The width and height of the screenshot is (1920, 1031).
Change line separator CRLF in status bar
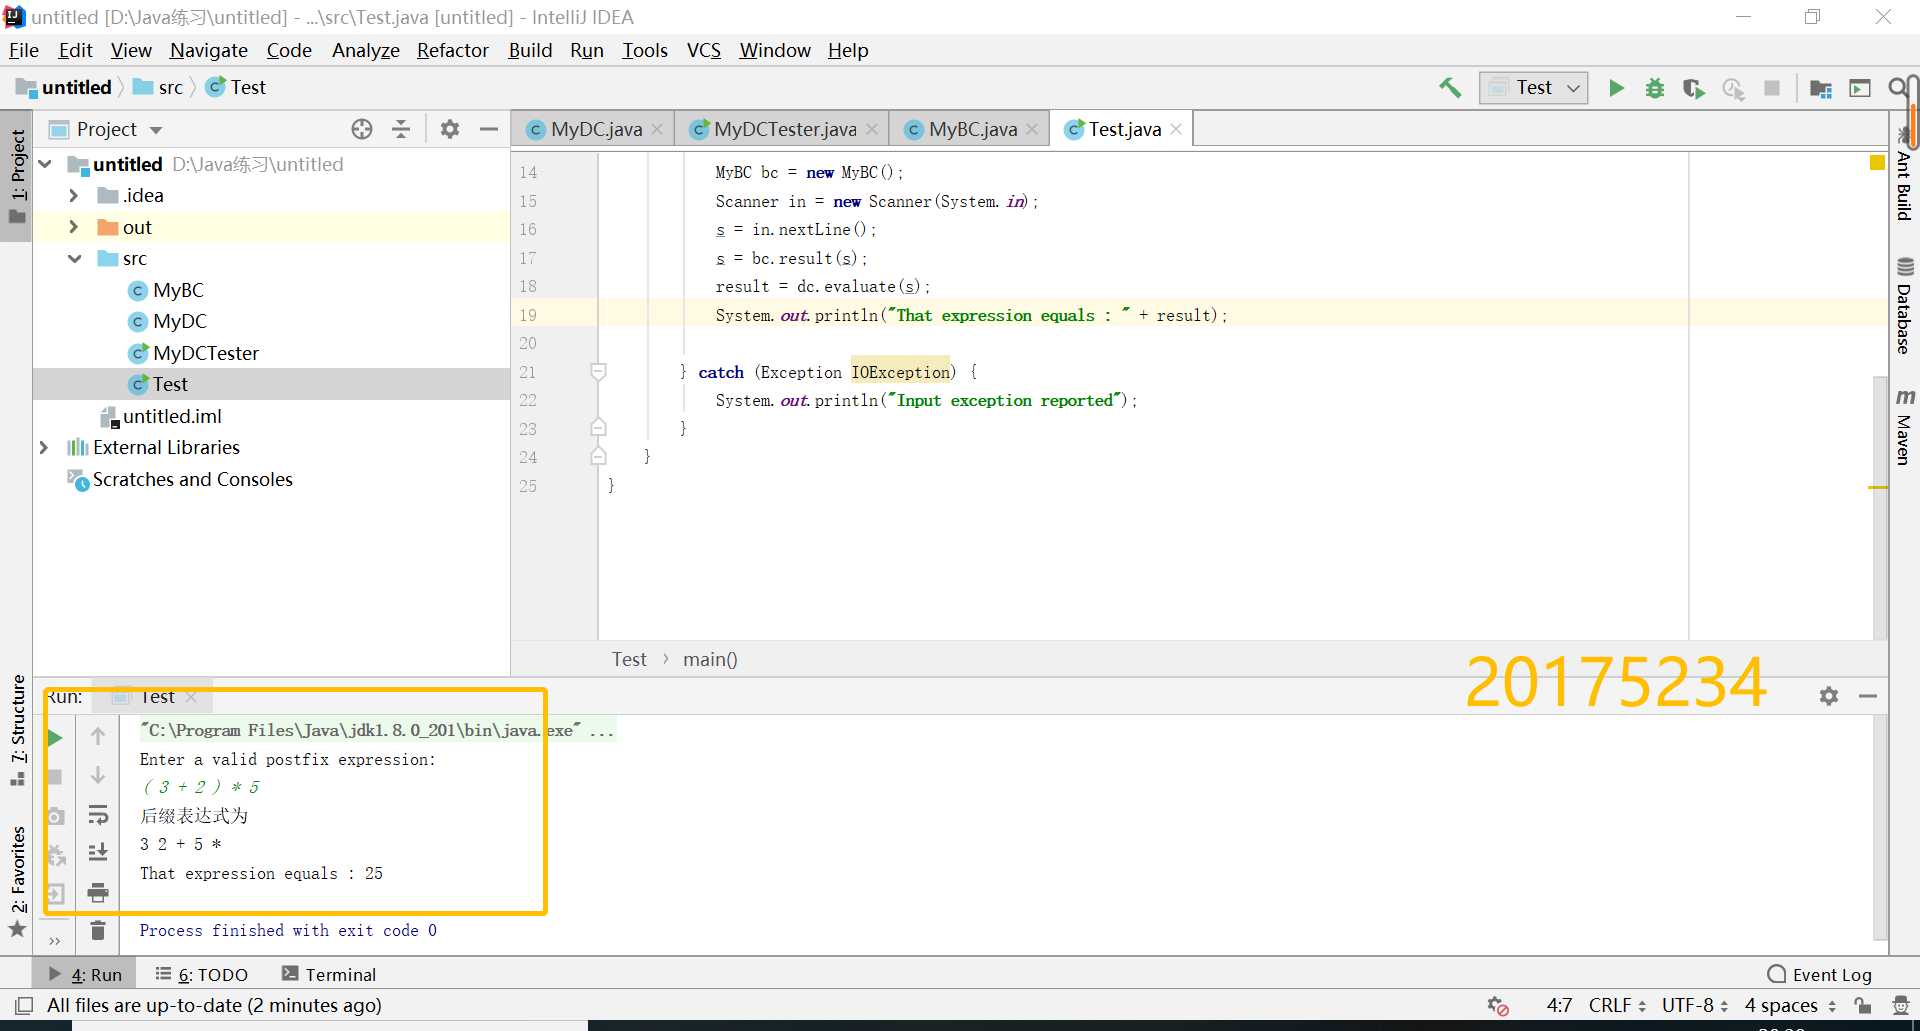pos(1617,1005)
